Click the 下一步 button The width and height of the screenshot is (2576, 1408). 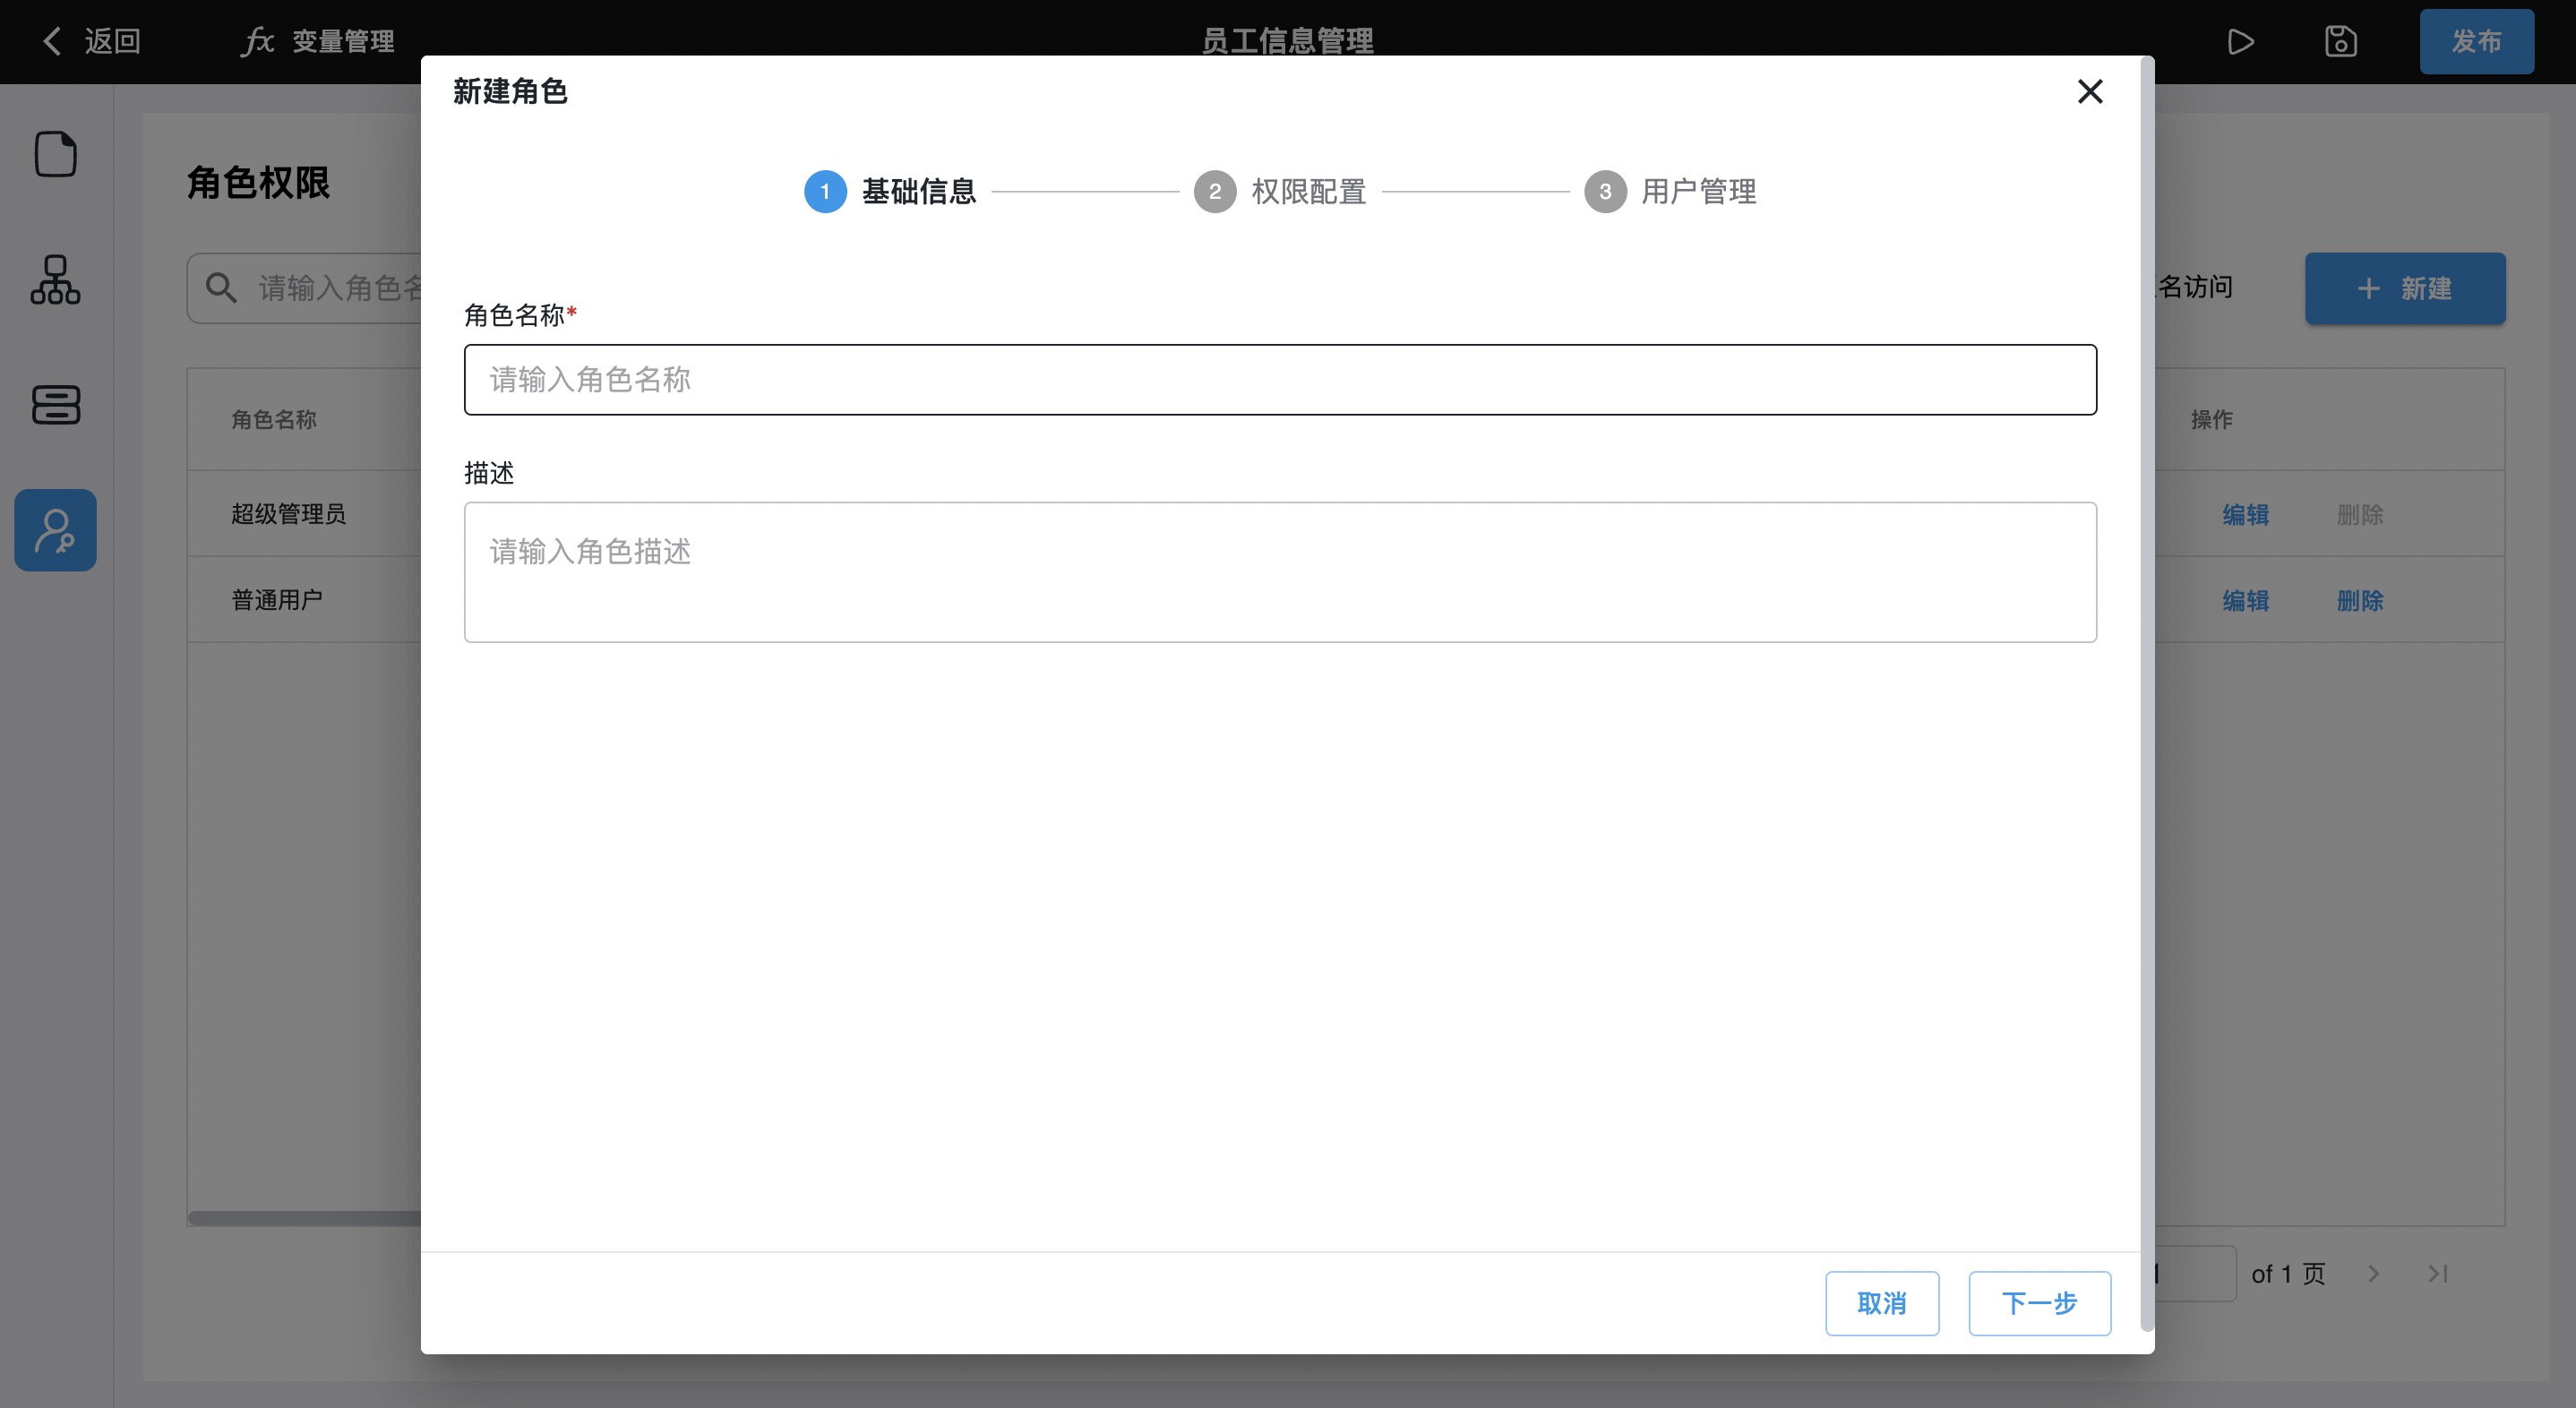click(2040, 1303)
